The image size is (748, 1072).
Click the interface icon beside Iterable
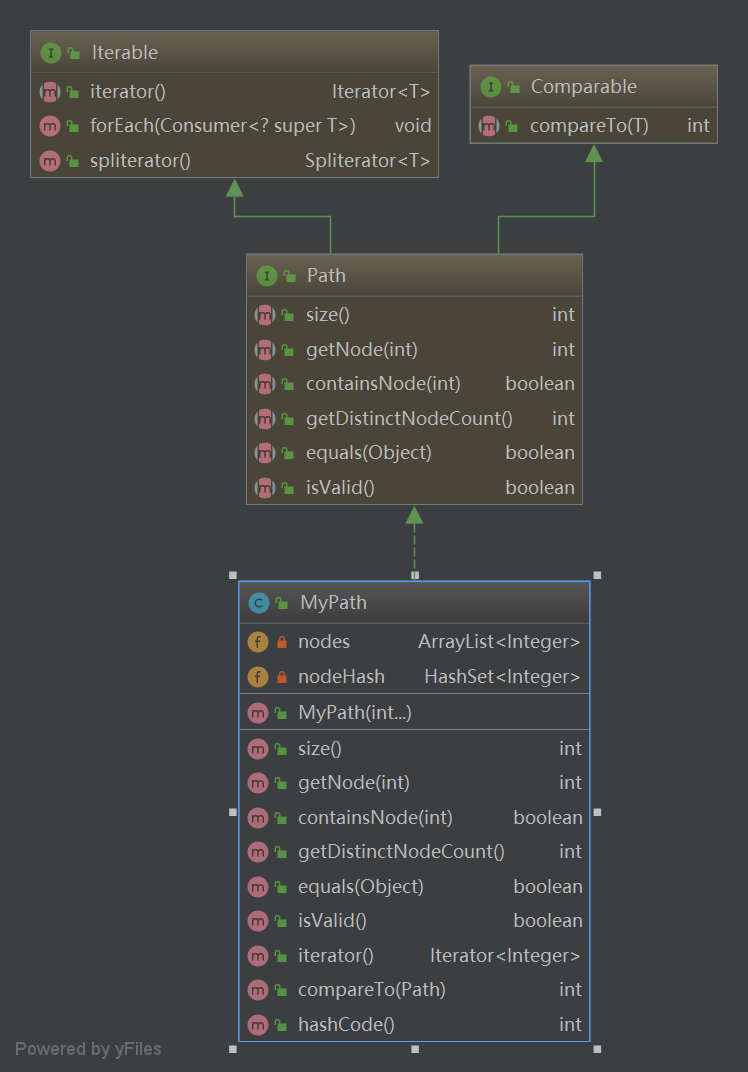[x=50, y=52]
